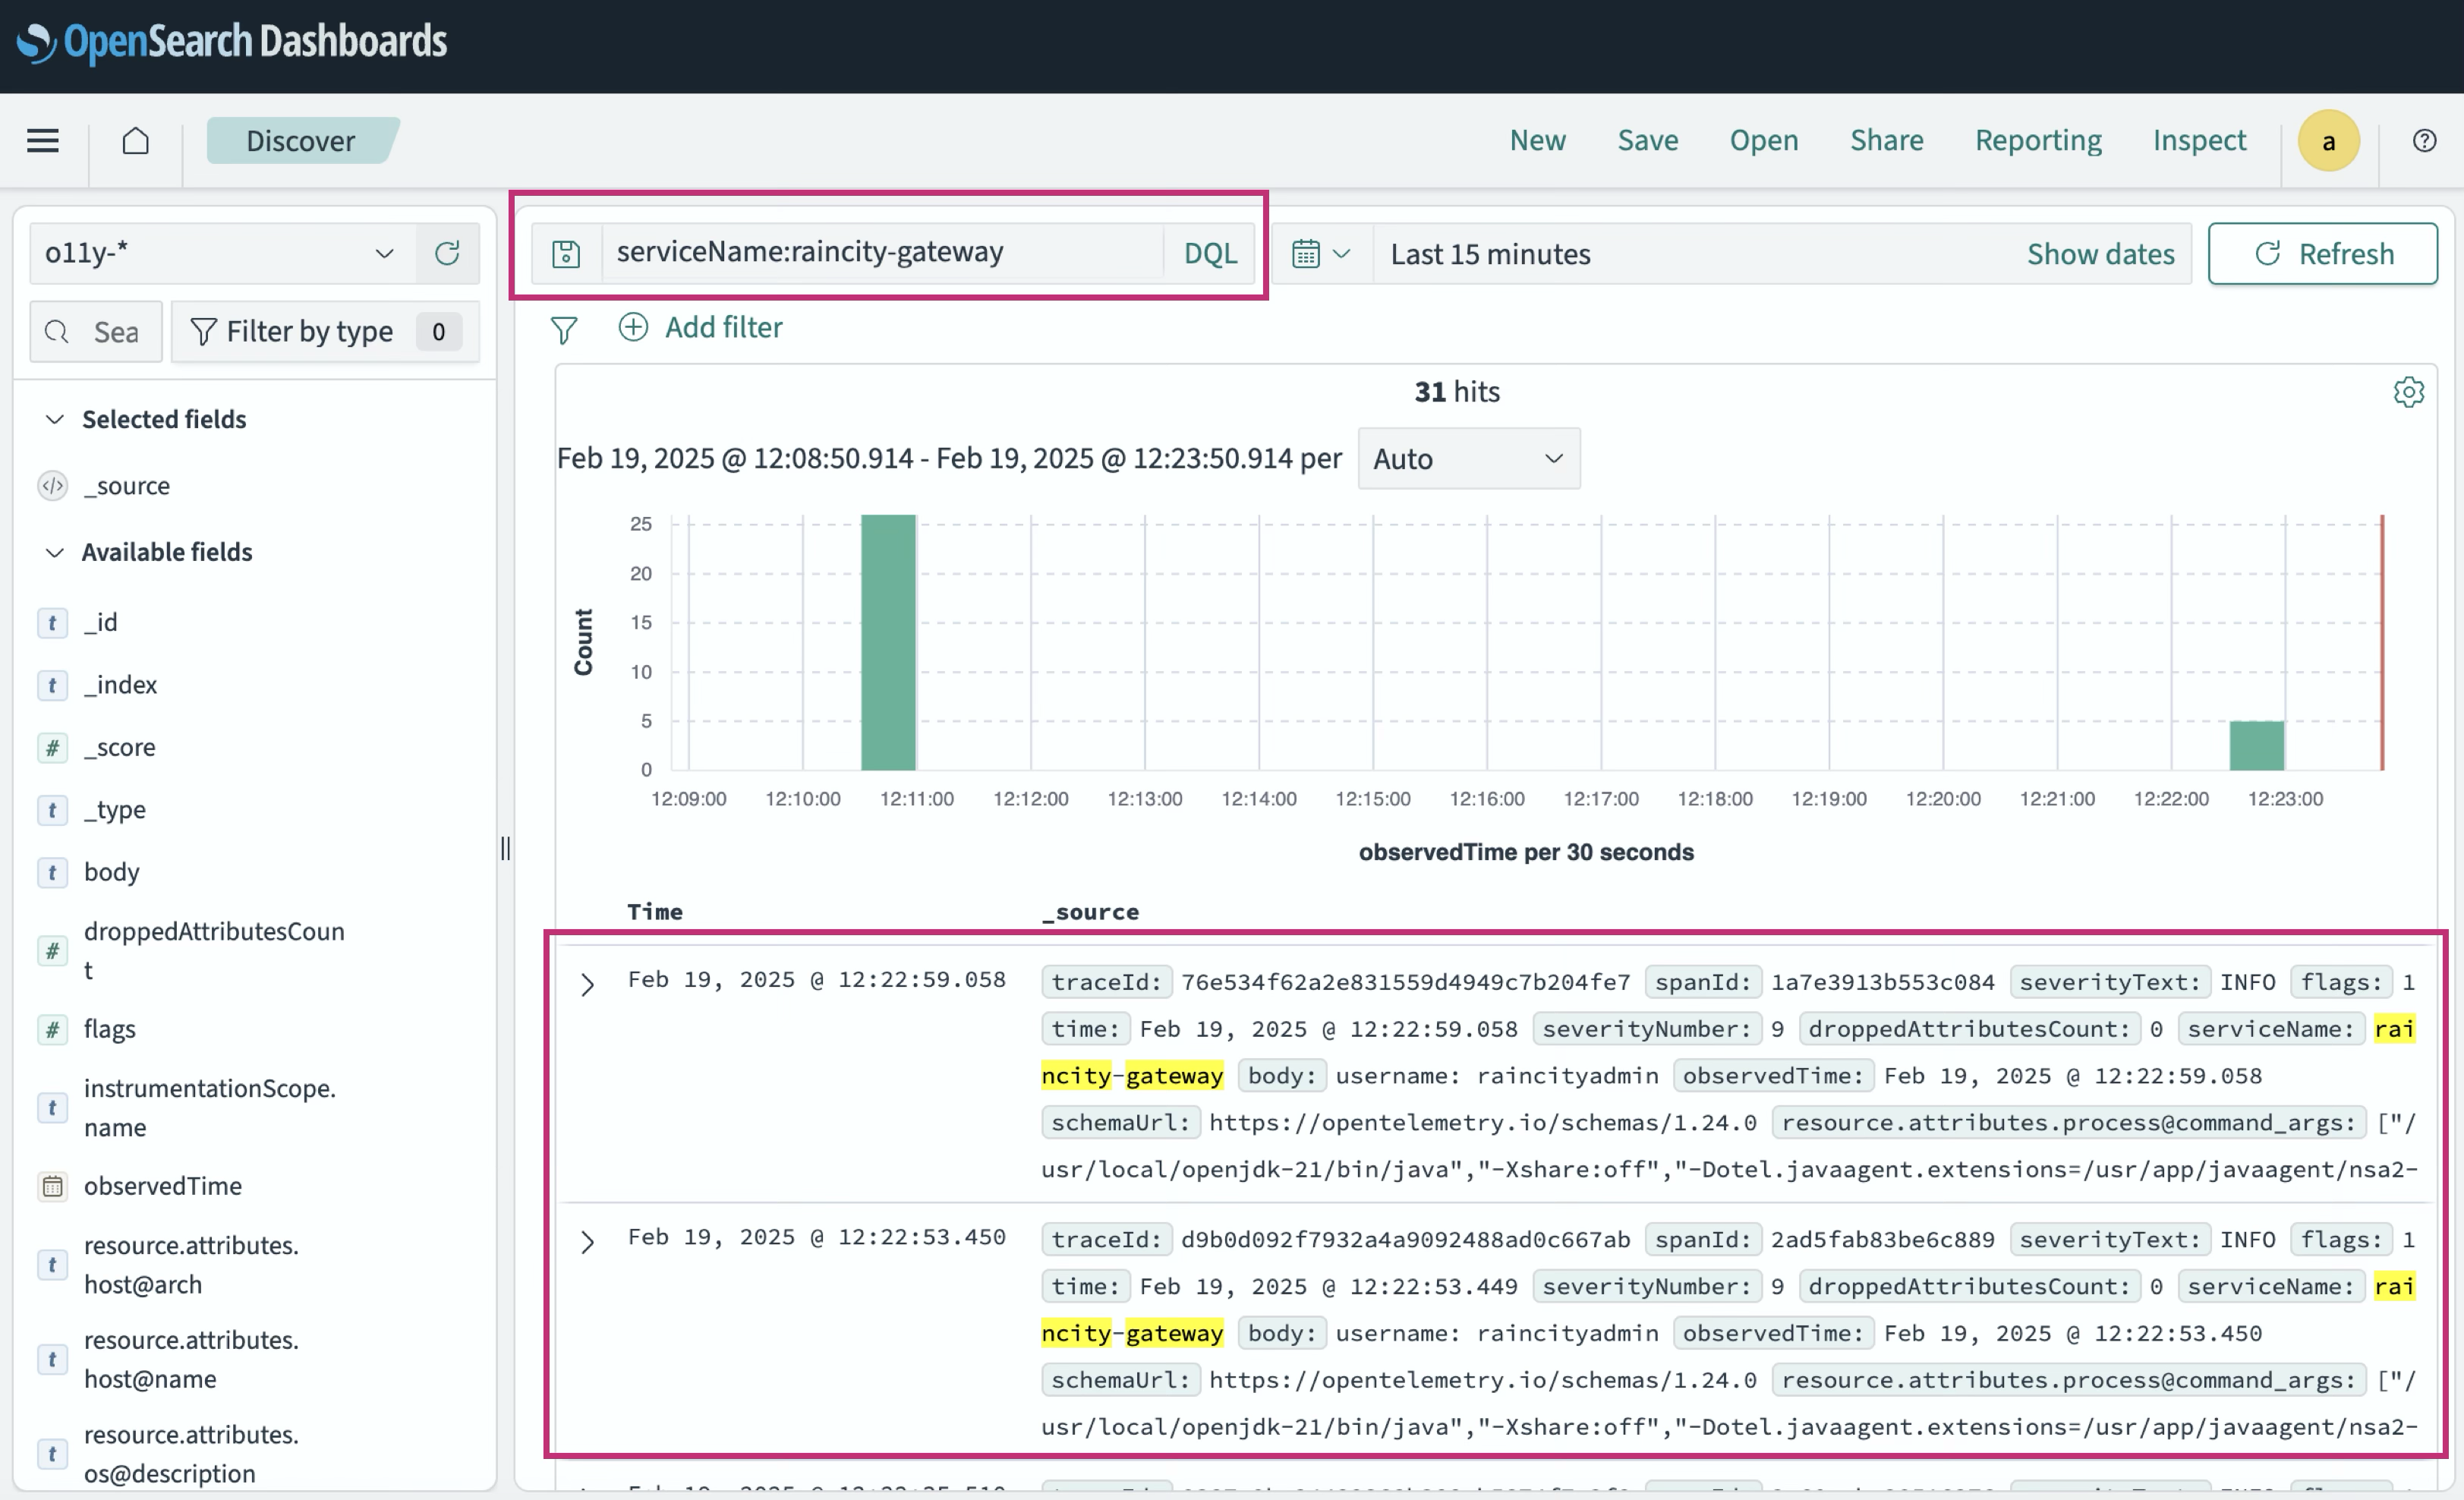Select resource.attributes.host@arch field

pyautogui.click(x=191, y=1266)
